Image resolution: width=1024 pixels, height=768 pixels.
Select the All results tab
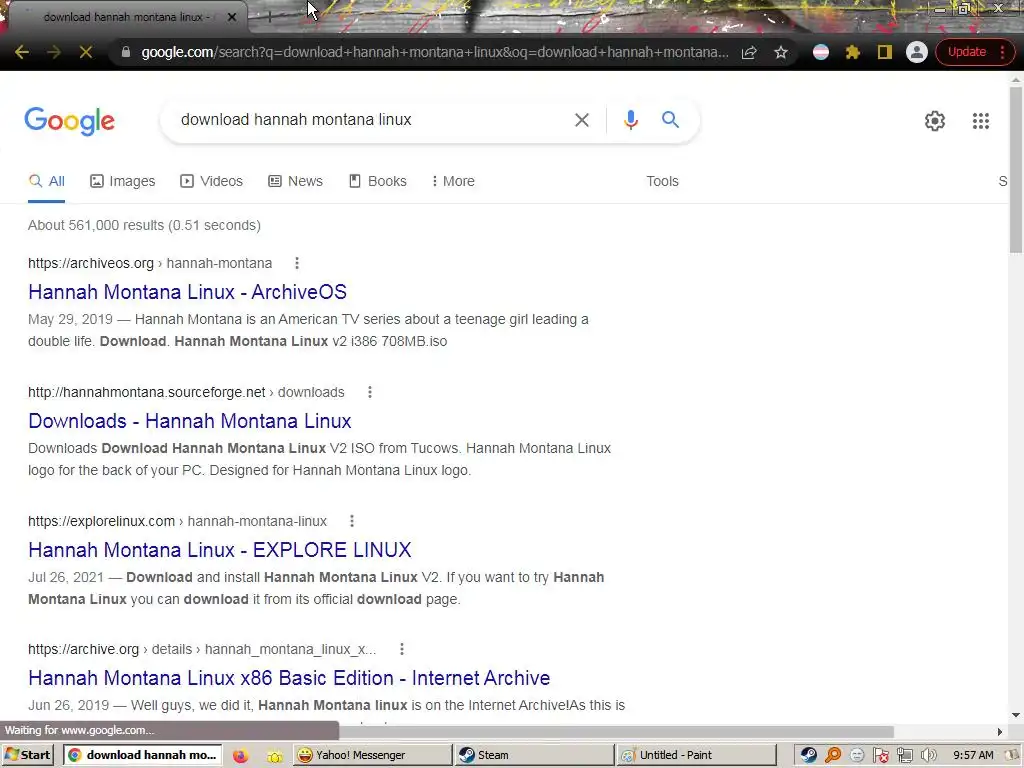[x=46, y=181]
